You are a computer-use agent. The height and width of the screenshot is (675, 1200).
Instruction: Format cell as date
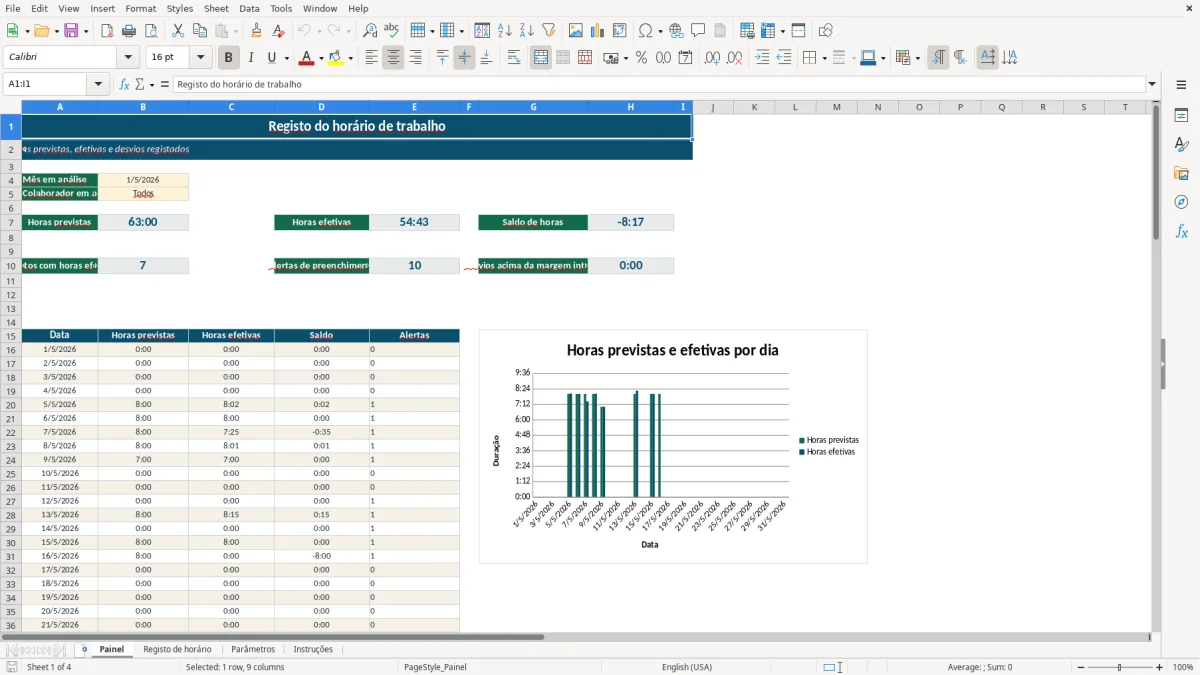[x=686, y=58]
